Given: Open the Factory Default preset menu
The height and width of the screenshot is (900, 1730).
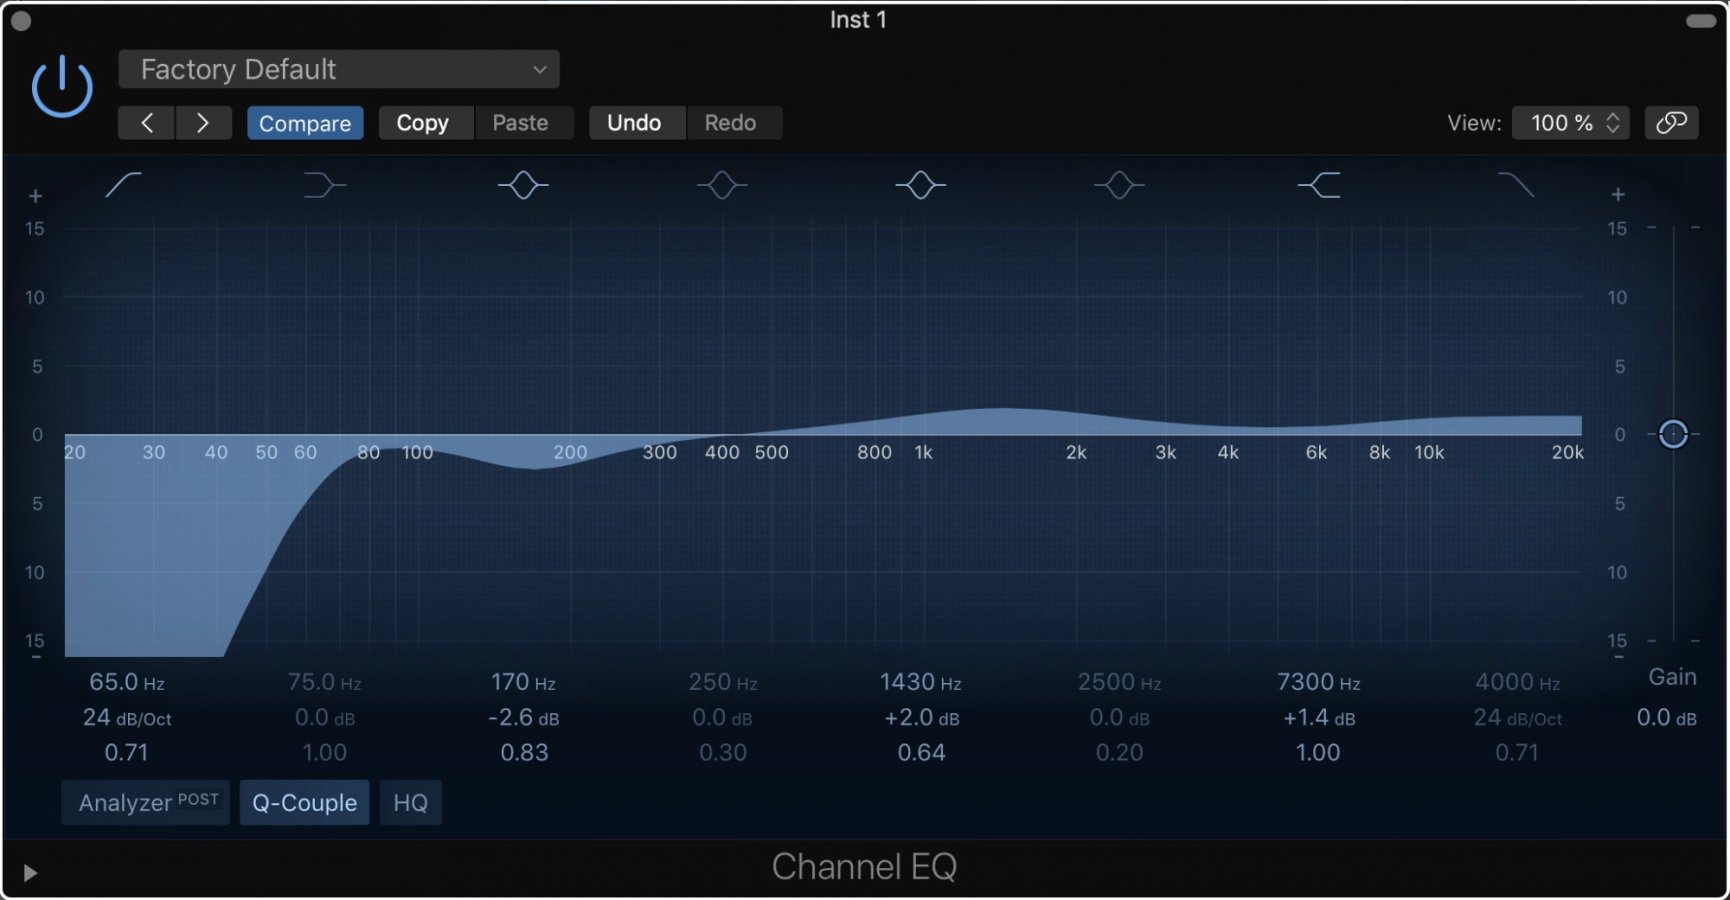Looking at the screenshot, I should (x=338, y=69).
